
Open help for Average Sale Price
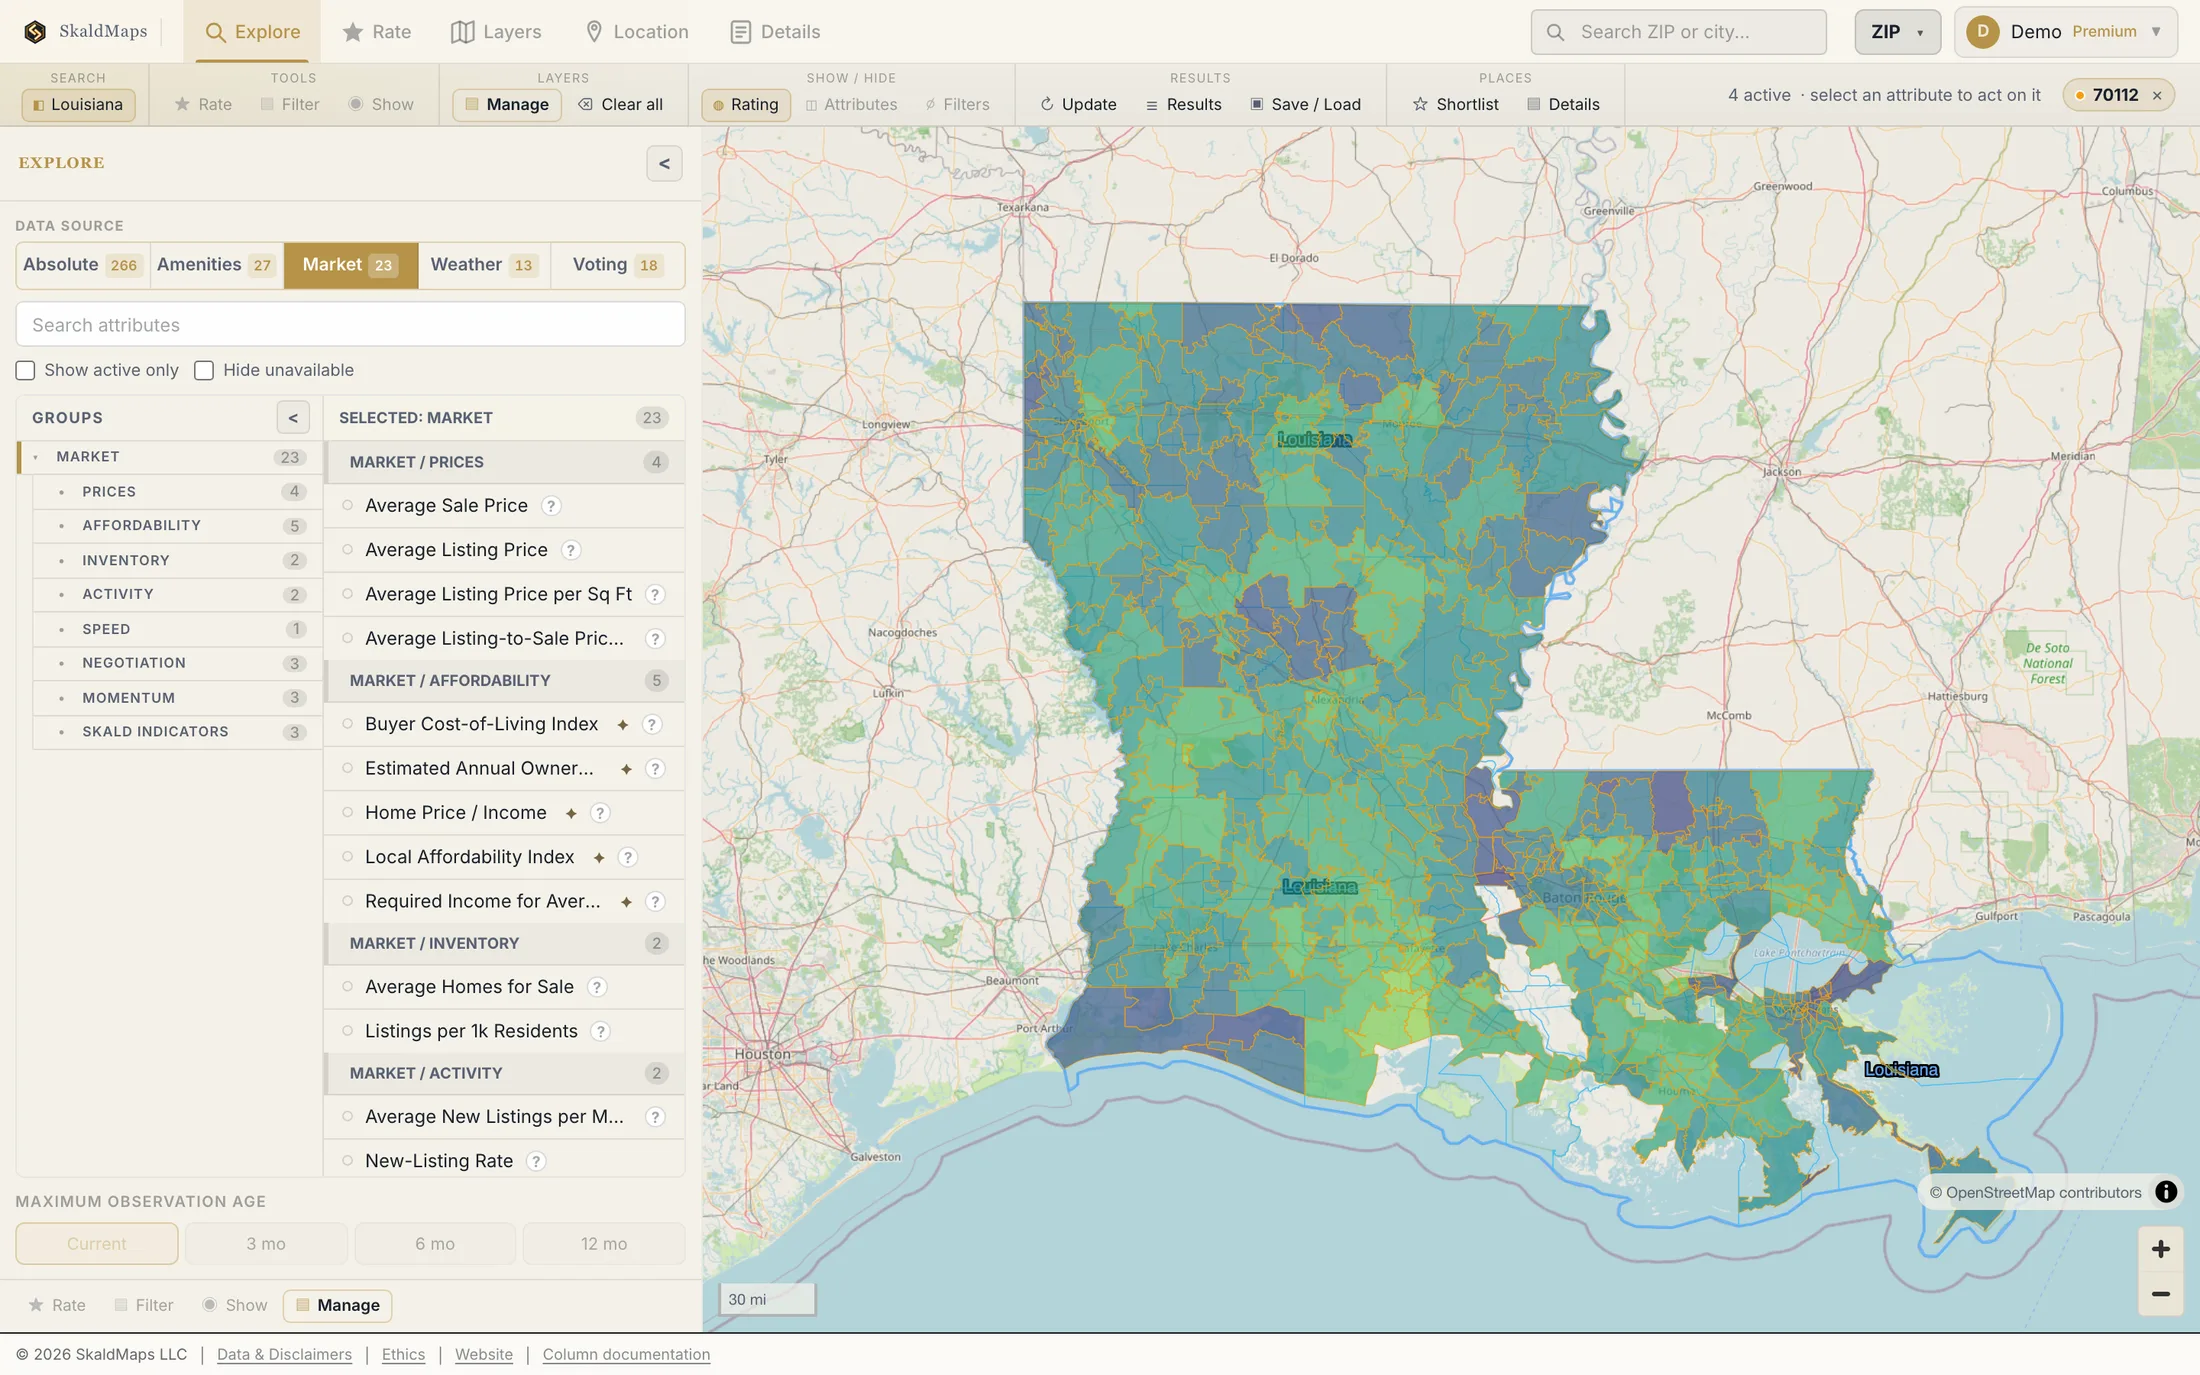[550, 506]
